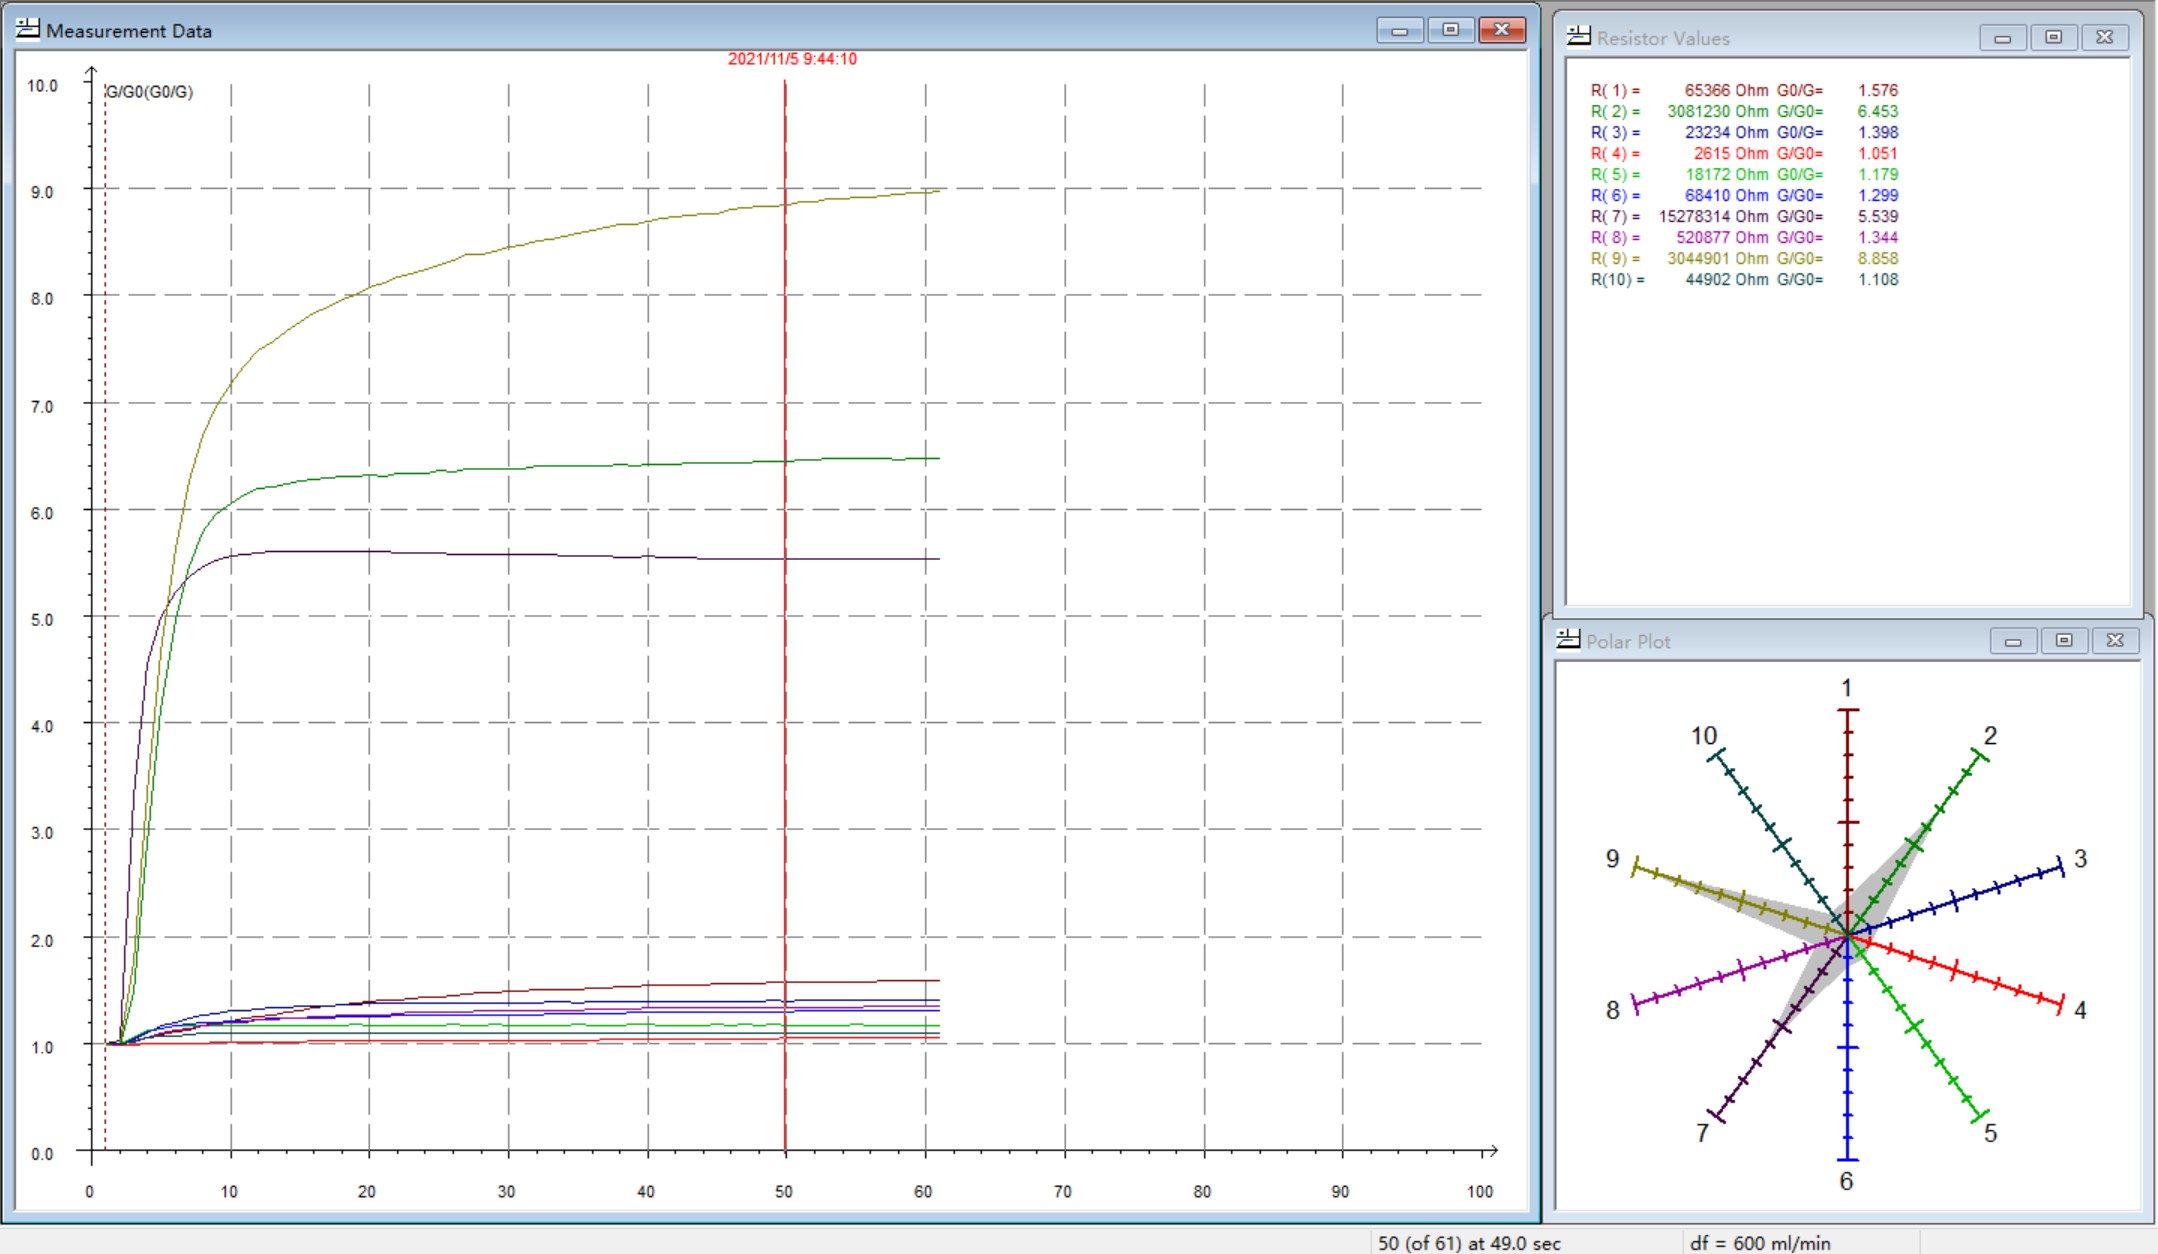Minimize the Measurement Data window
The height and width of the screenshot is (1254, 2158).
pyautogui.click(x=1399, y=31)
